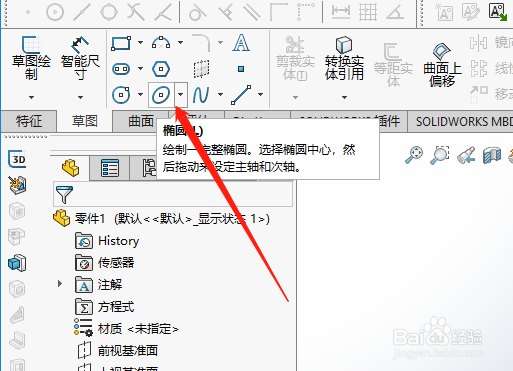The height and width of the screenshot is (371, 513).
Task: Open the dropdown under 草图绘制
Action: (31, 97)
